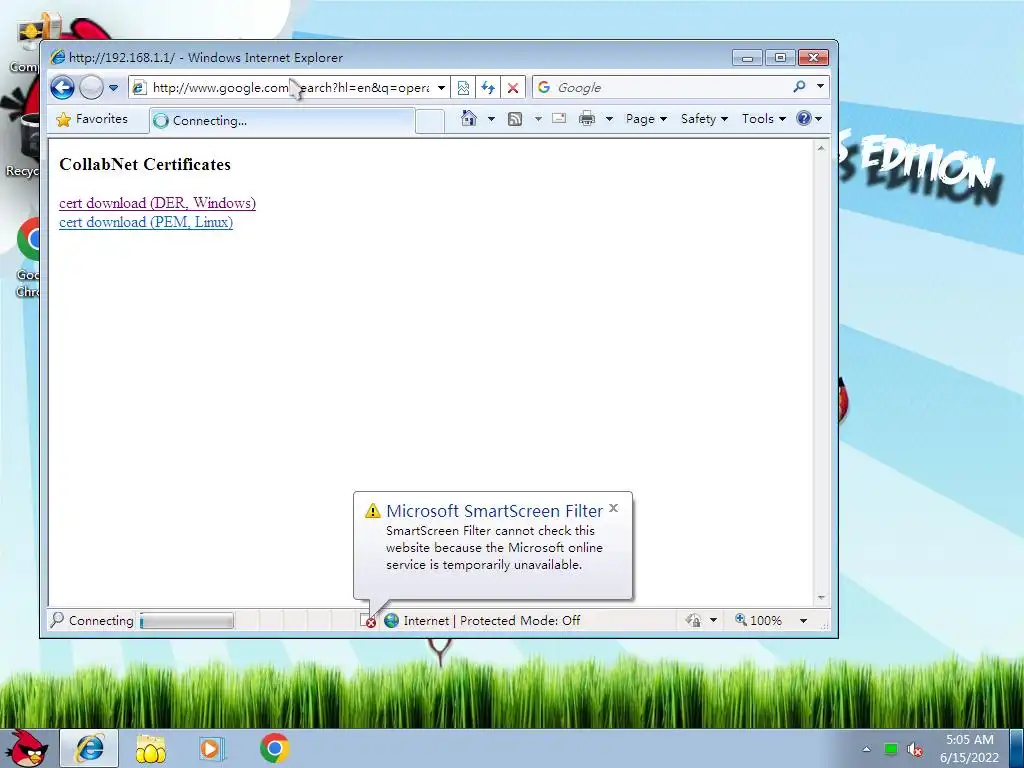Expand the zoom level dropdown arrow
Screen dimensions: 1024x768
click(803, 620)
